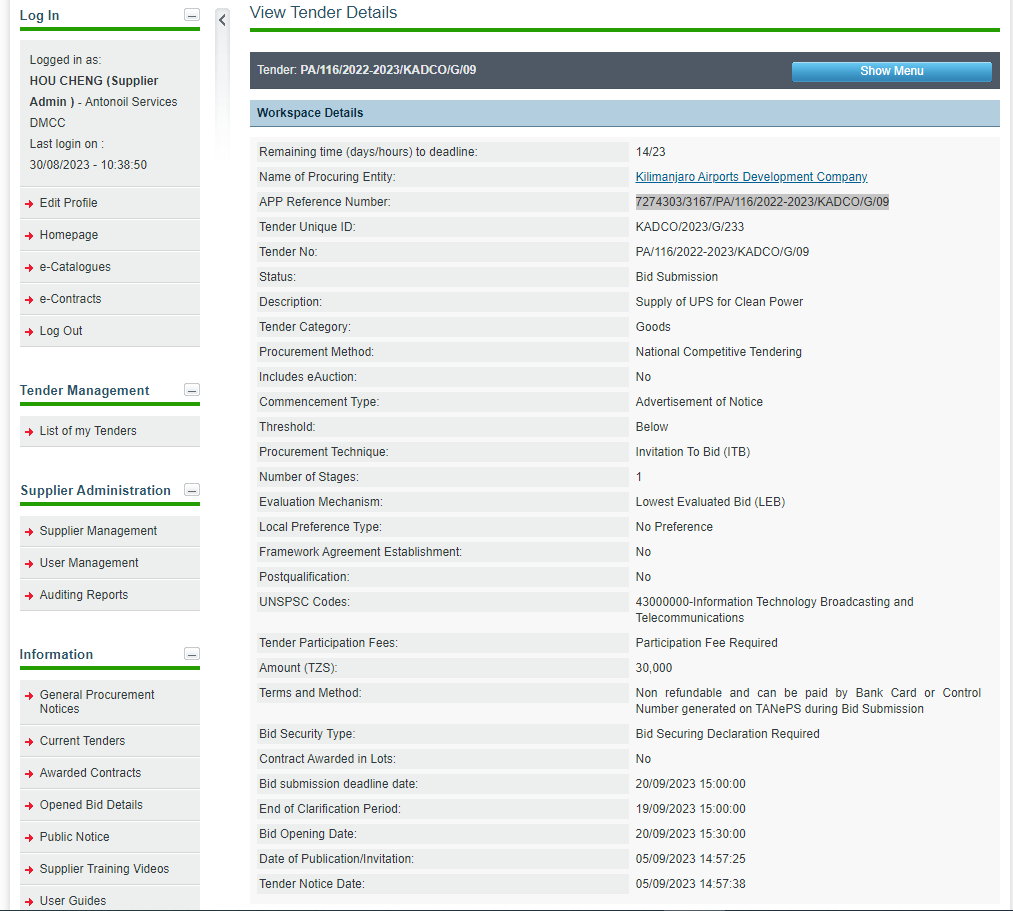Collapse the Tender Management section

[x=192, y=390]
